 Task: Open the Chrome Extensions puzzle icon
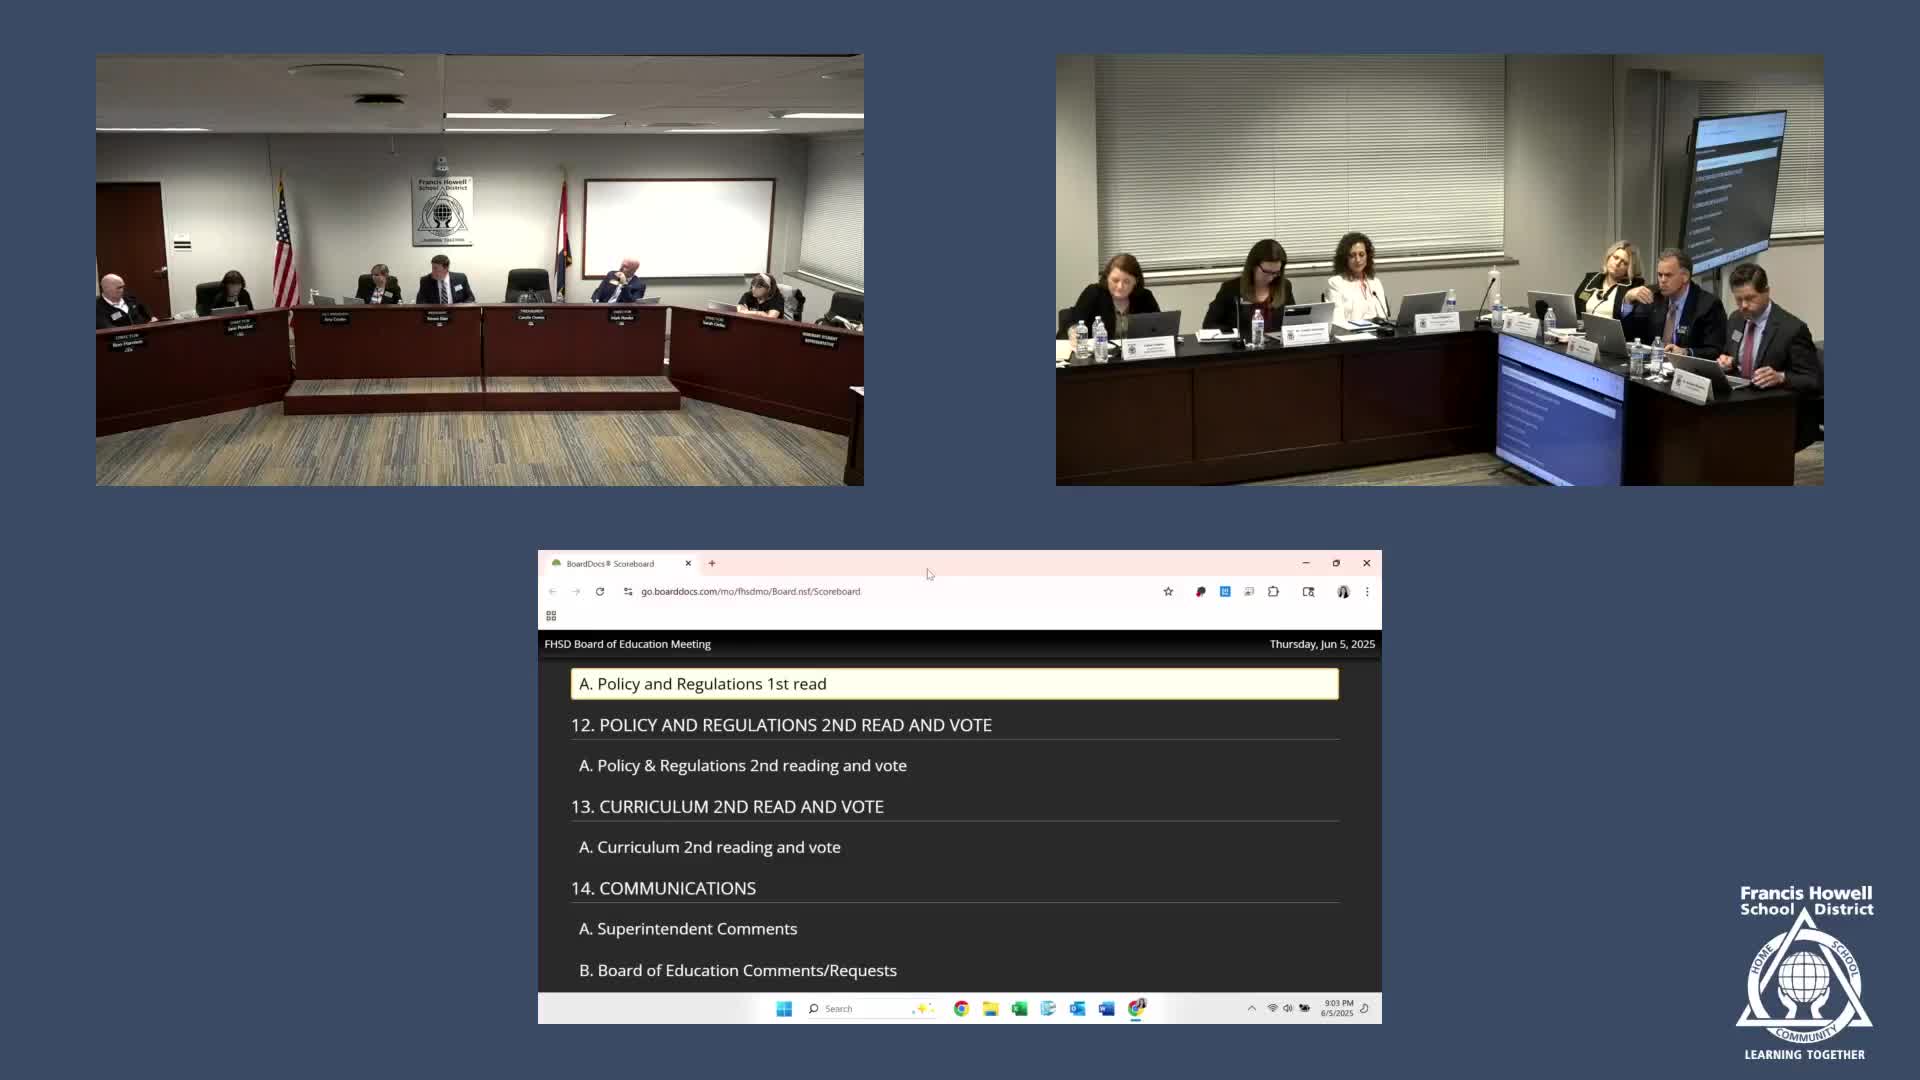click(1273, 592)
